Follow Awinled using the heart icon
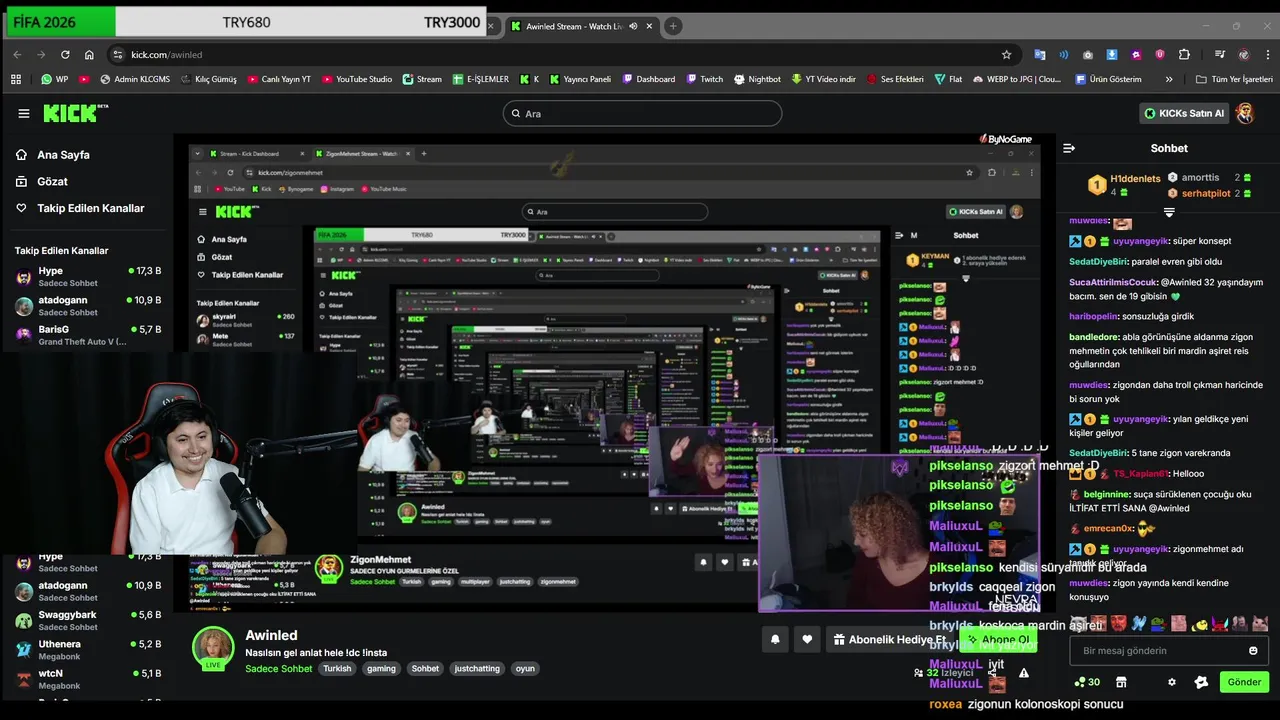1280x720 pixels. tap(807, 639)
